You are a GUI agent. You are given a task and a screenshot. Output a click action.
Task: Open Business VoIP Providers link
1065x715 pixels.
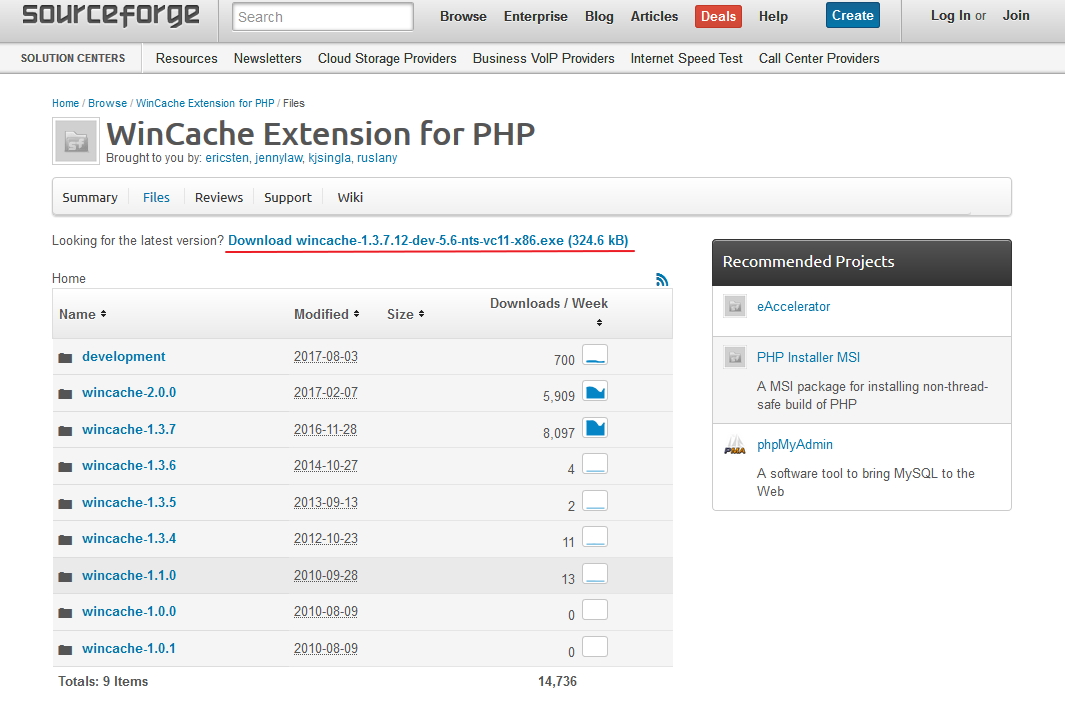pos(543,58)
